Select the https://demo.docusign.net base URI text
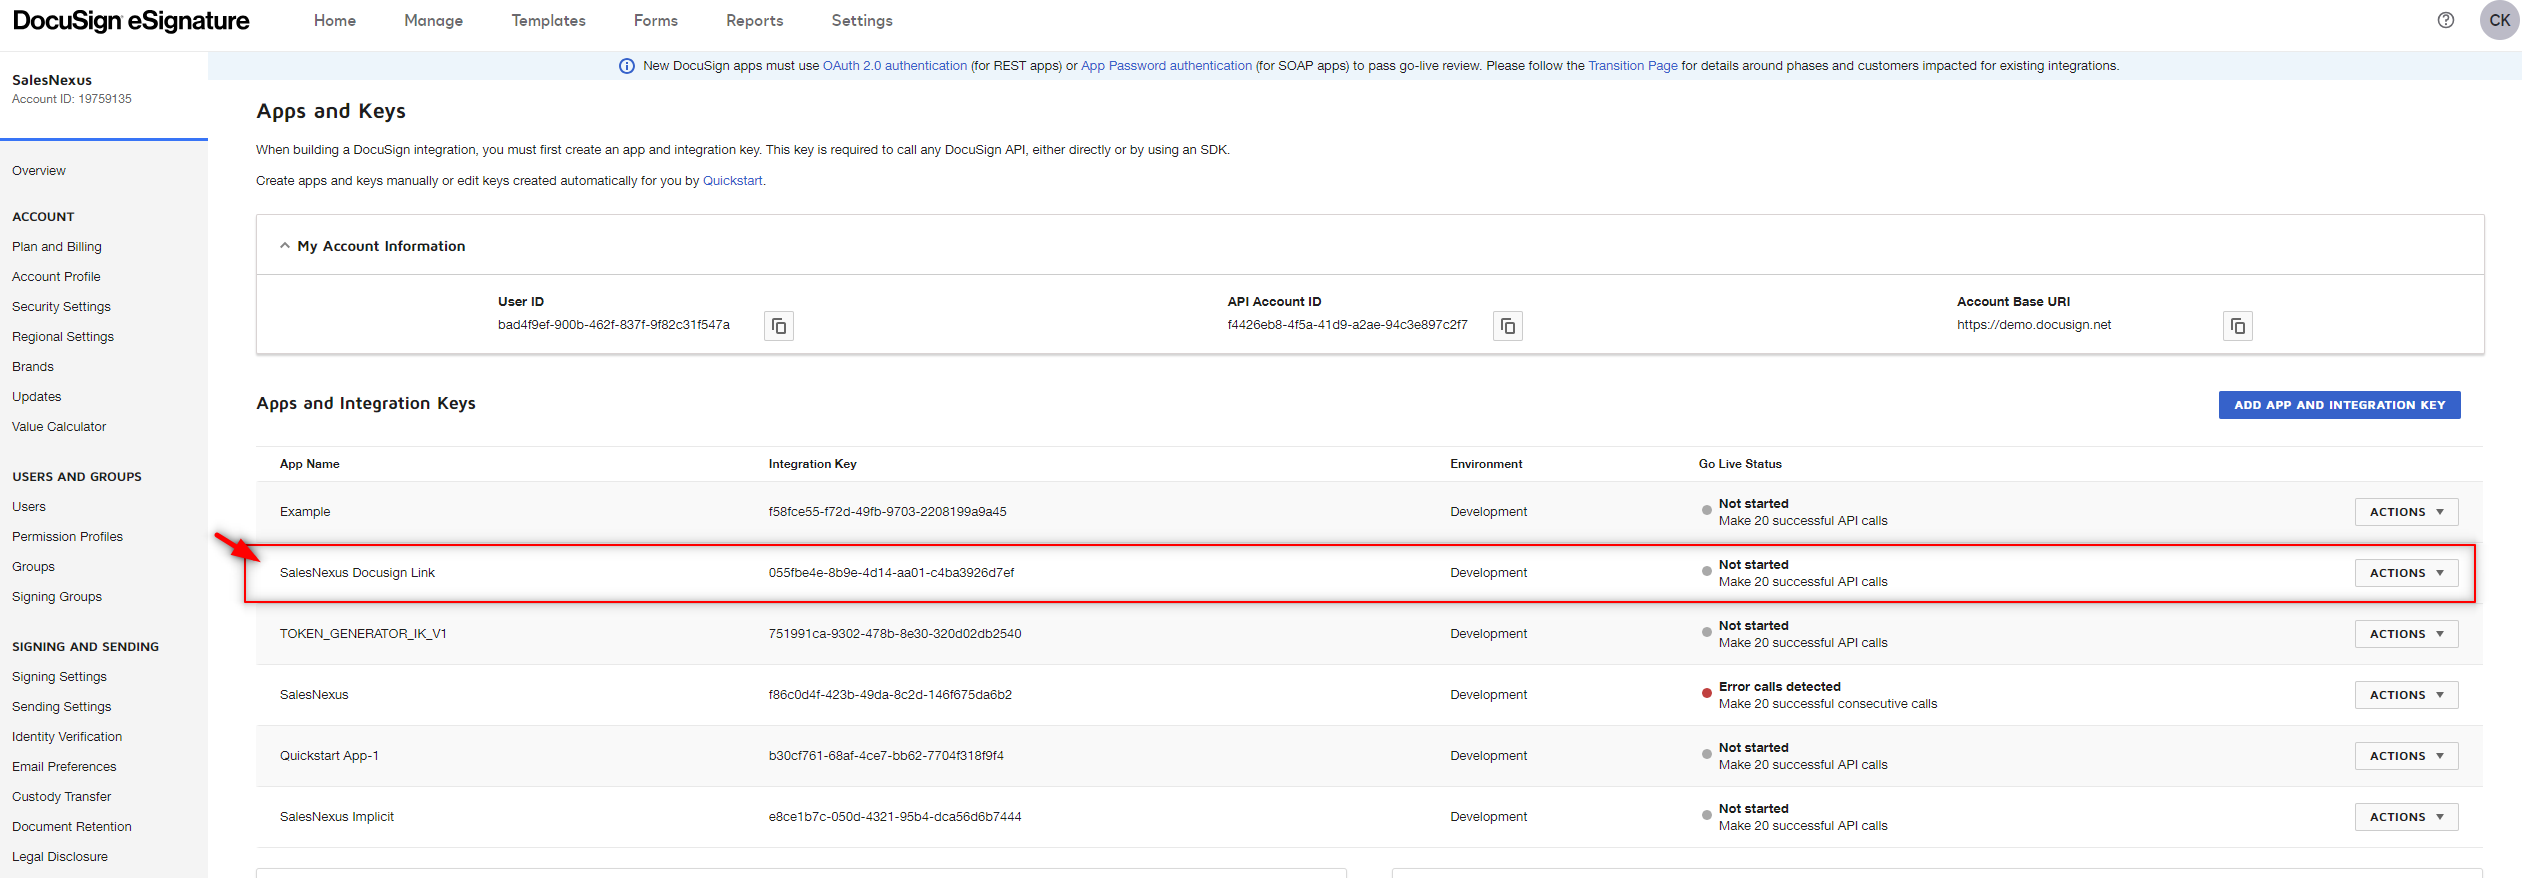 point(2034,325)
